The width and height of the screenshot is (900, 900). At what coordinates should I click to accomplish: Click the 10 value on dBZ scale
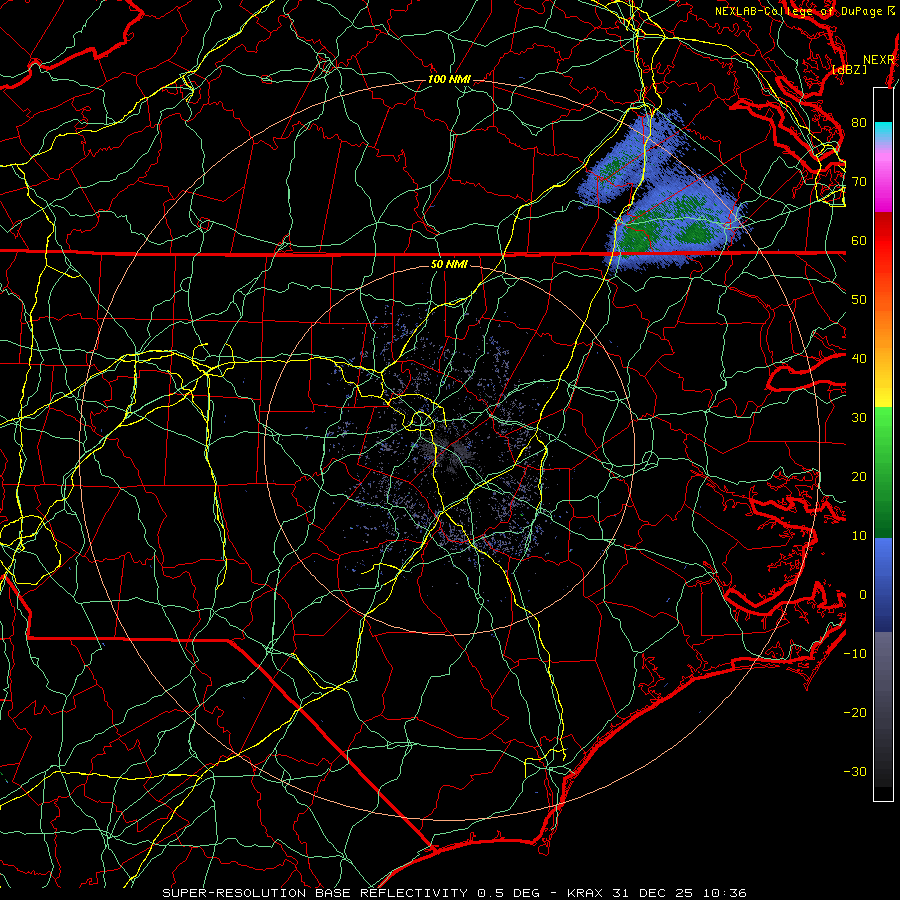point(859,536)
